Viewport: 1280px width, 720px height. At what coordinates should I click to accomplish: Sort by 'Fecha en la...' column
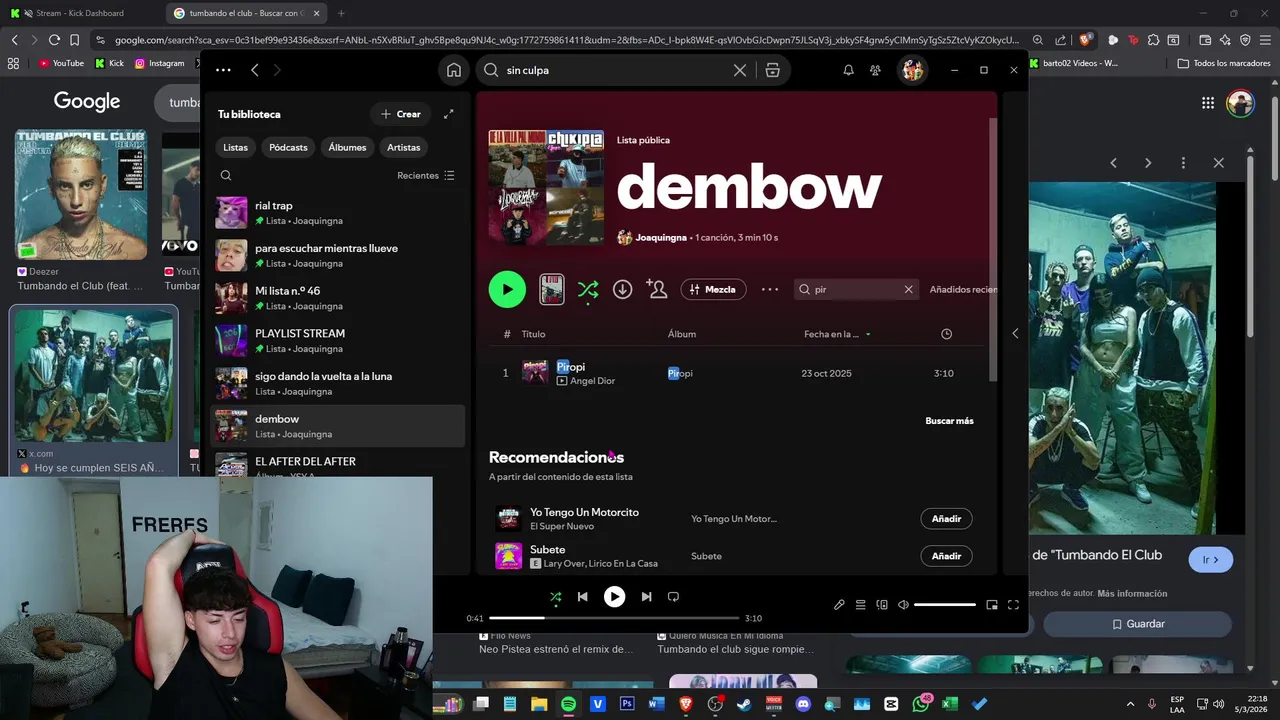pyautogui.click(x=836, y=334)
